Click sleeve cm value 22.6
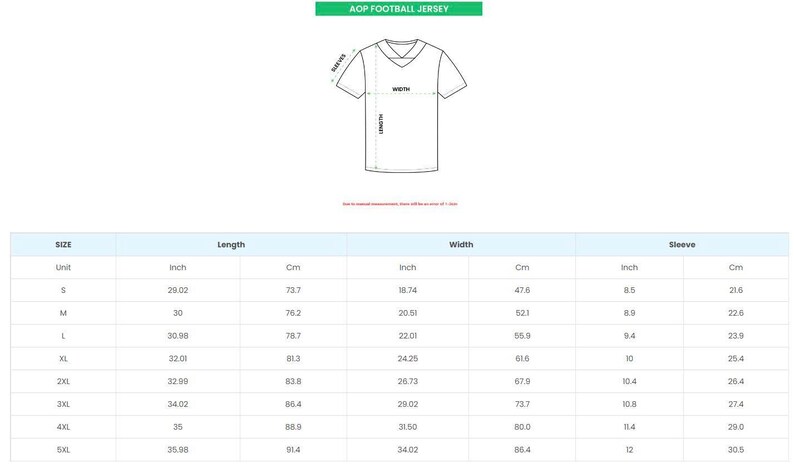This screenshot has width=794, height=468. (736, 313)
